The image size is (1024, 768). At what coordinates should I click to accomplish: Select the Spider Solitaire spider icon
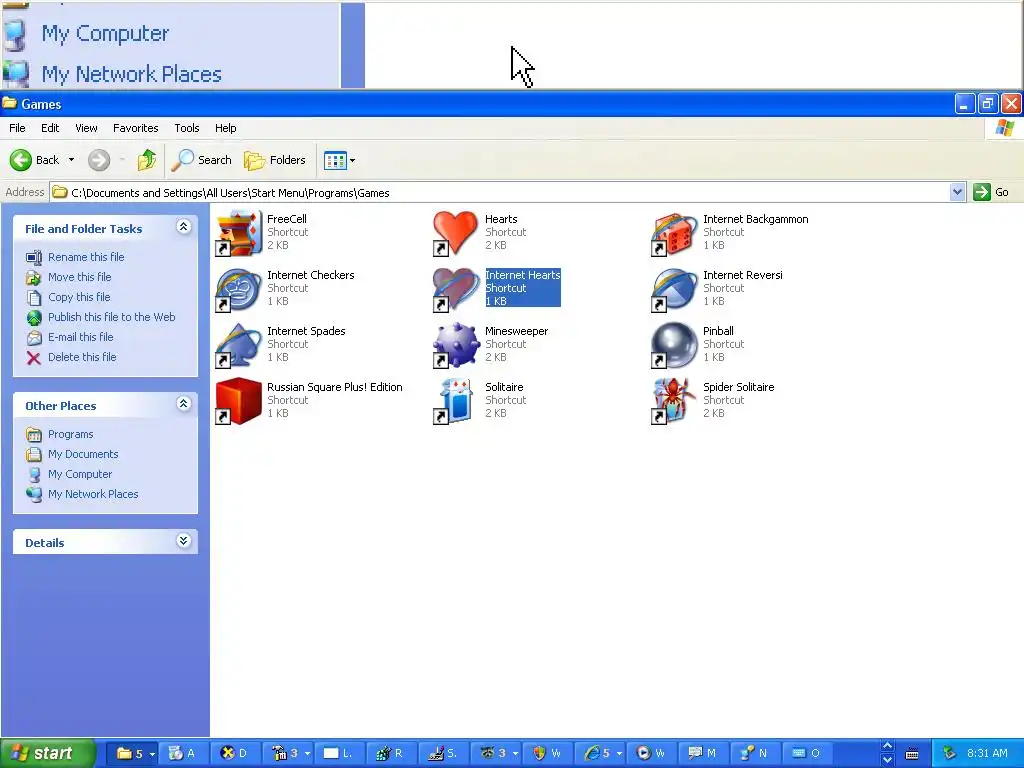[674, 401]
